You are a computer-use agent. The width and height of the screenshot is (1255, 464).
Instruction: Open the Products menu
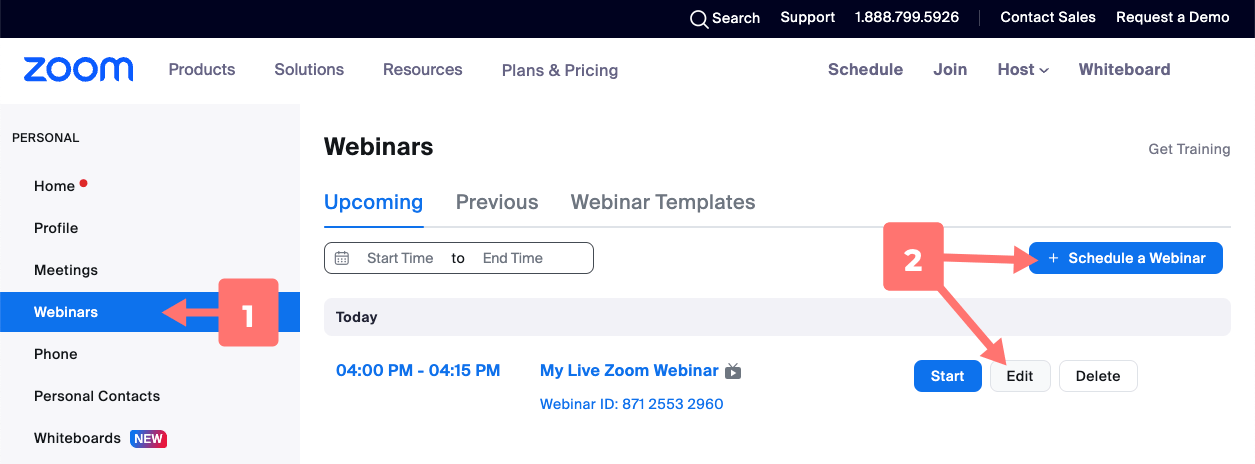click(202, 69)
